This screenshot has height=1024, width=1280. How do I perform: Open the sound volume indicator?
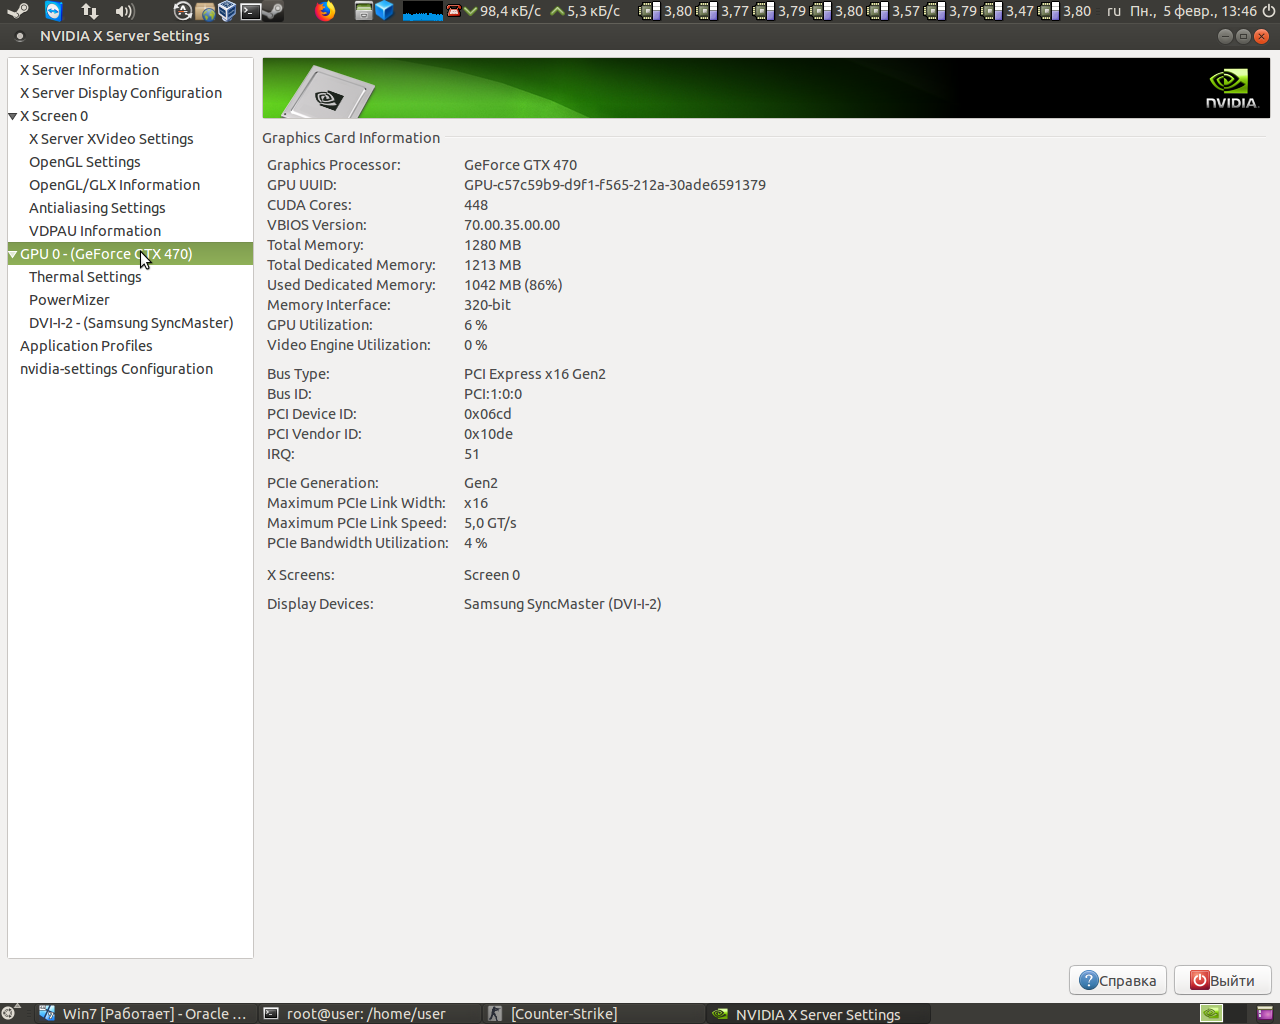tap(125, 11)
